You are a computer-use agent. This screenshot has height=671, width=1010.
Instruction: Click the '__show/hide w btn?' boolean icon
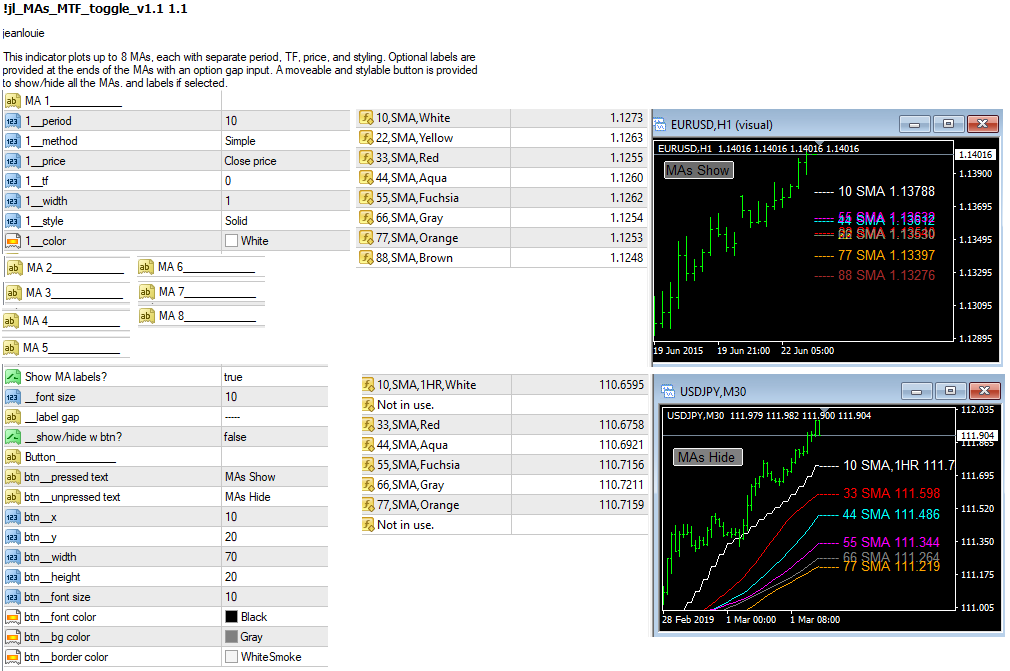[12, 437]
